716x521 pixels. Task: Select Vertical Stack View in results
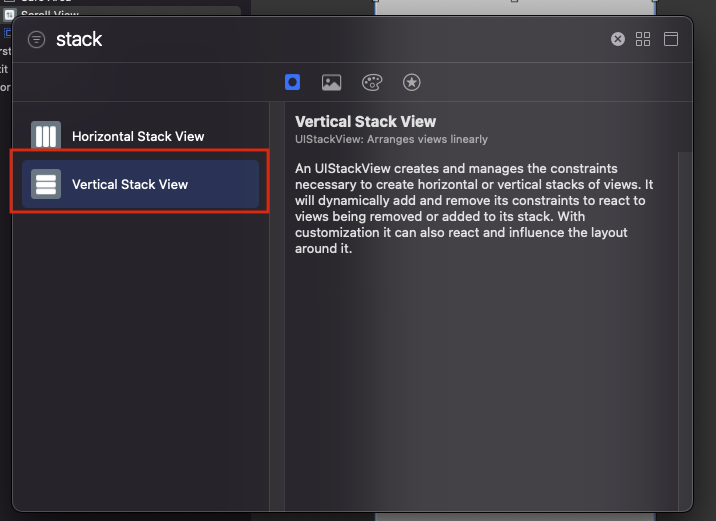[x=141, y=184]
